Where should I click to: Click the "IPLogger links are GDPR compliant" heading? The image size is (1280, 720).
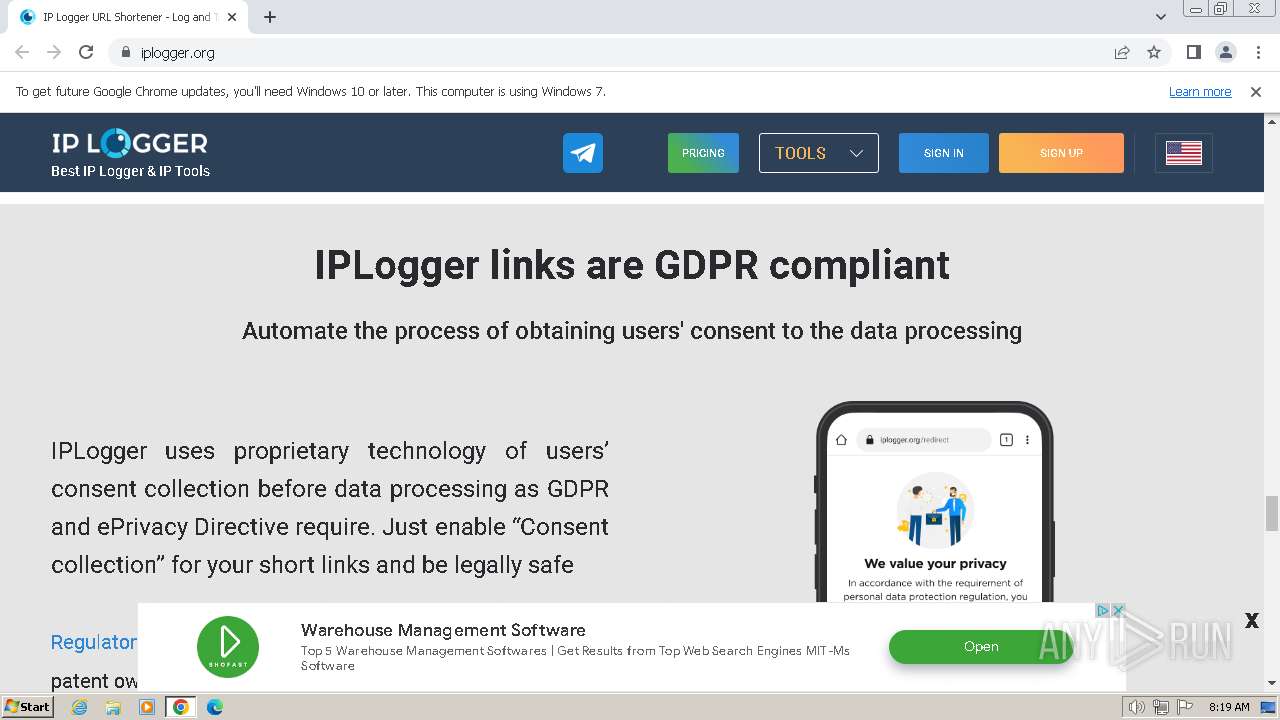pyautogui.click(x=632, y=265)
